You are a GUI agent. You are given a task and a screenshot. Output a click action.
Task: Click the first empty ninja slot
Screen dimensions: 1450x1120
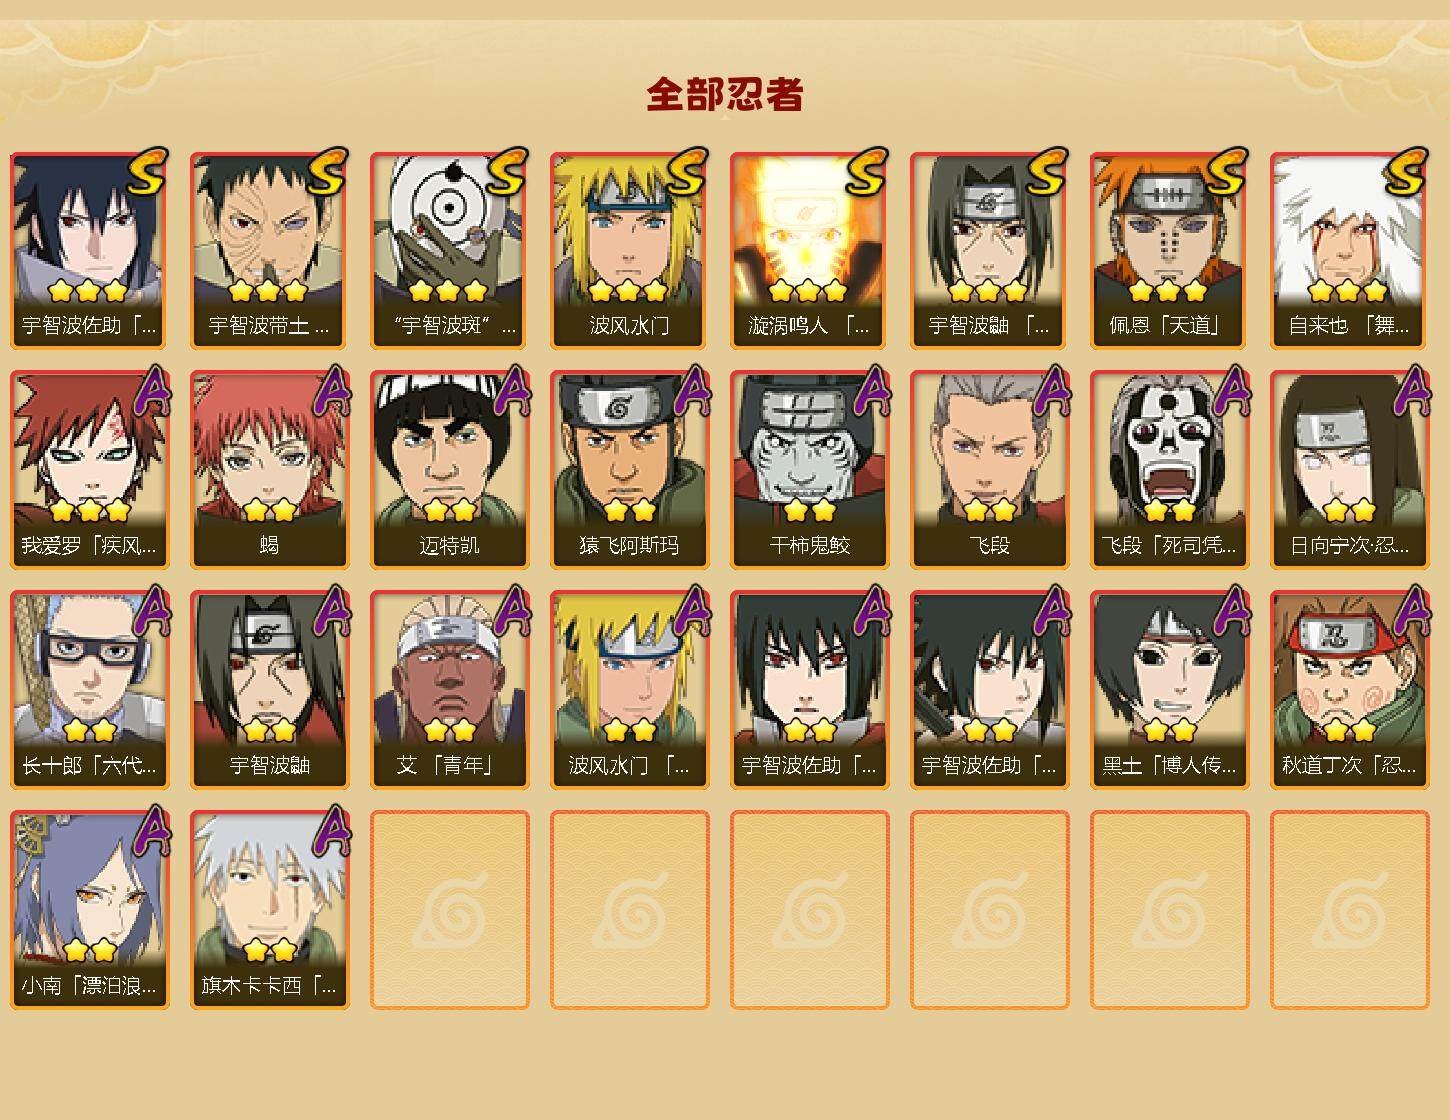pos(449,910)
